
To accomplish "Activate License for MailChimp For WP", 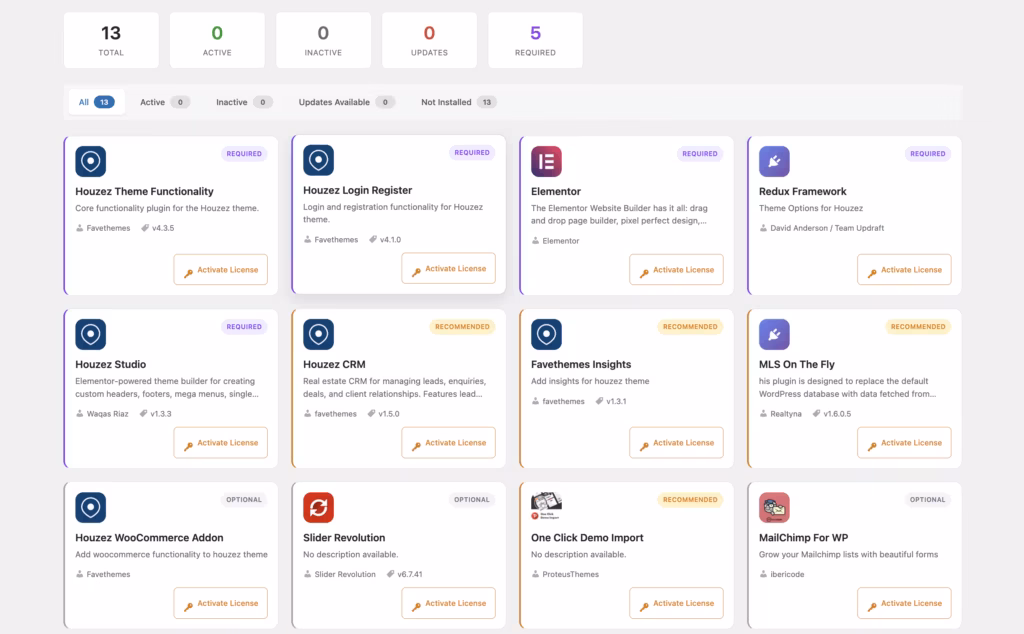I will coord(904,603).
